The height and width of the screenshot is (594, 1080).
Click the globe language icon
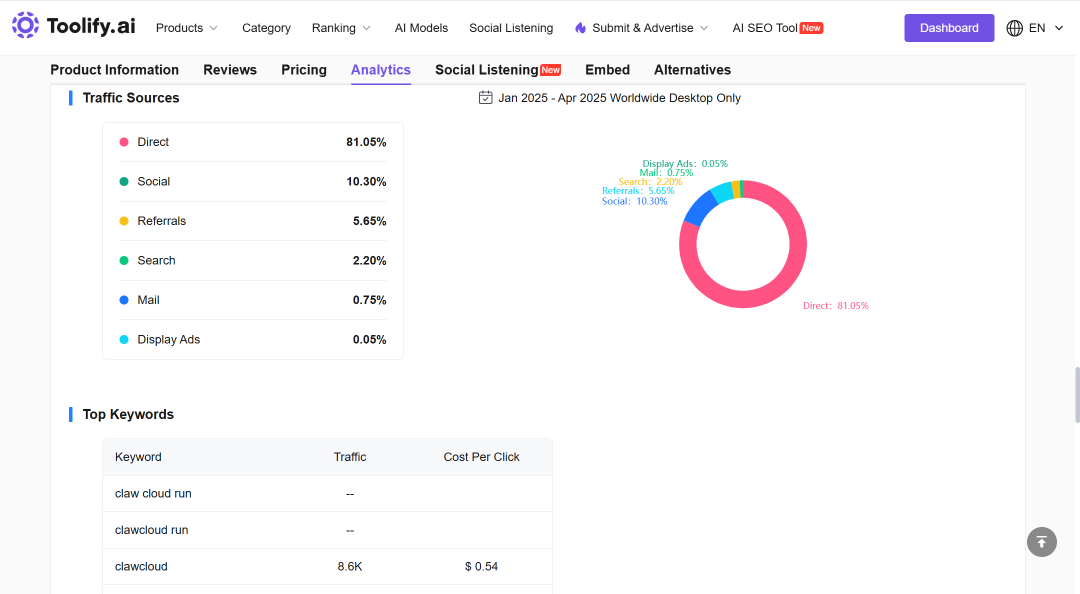1015,28
